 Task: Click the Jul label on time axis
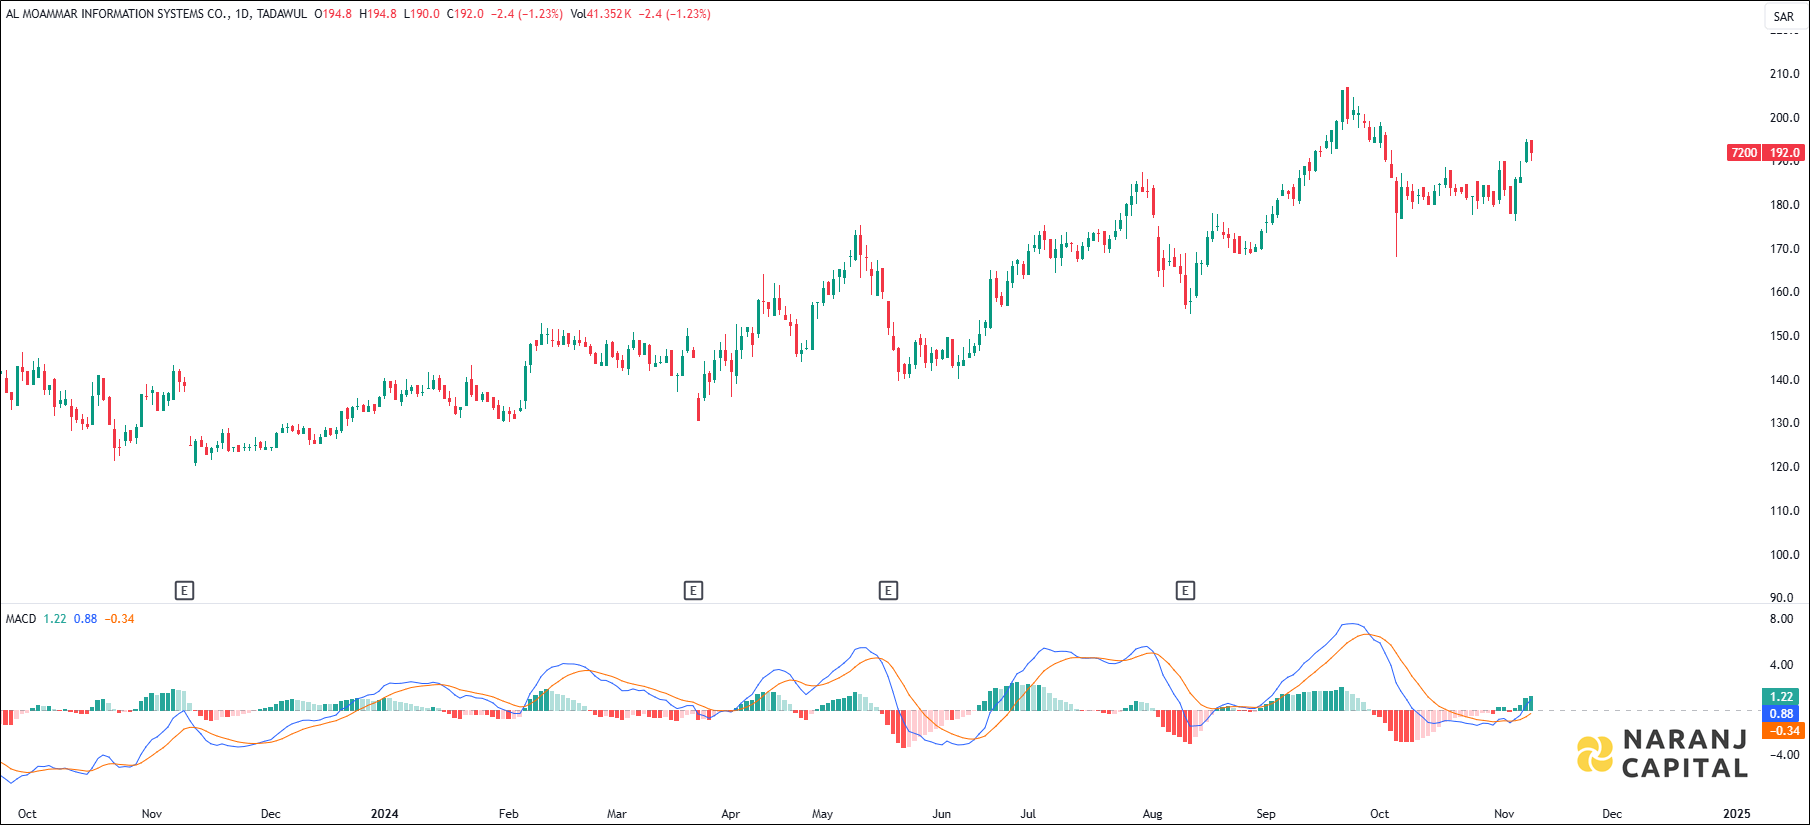click(x=1028, y=814)
